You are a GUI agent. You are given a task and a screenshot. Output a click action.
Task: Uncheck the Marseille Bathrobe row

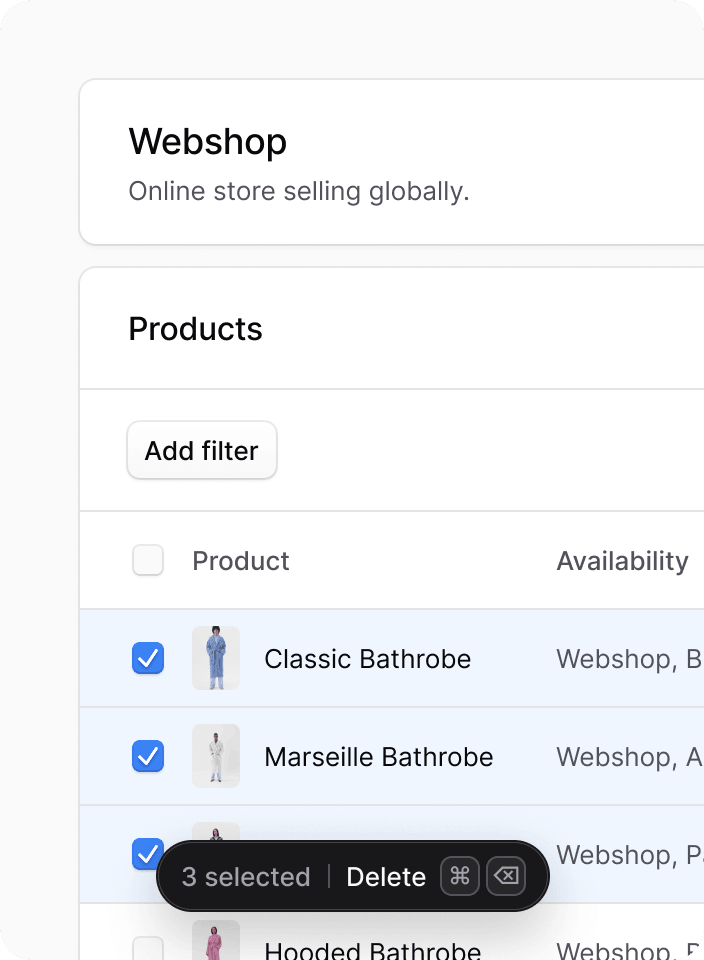tap(147, 756)
